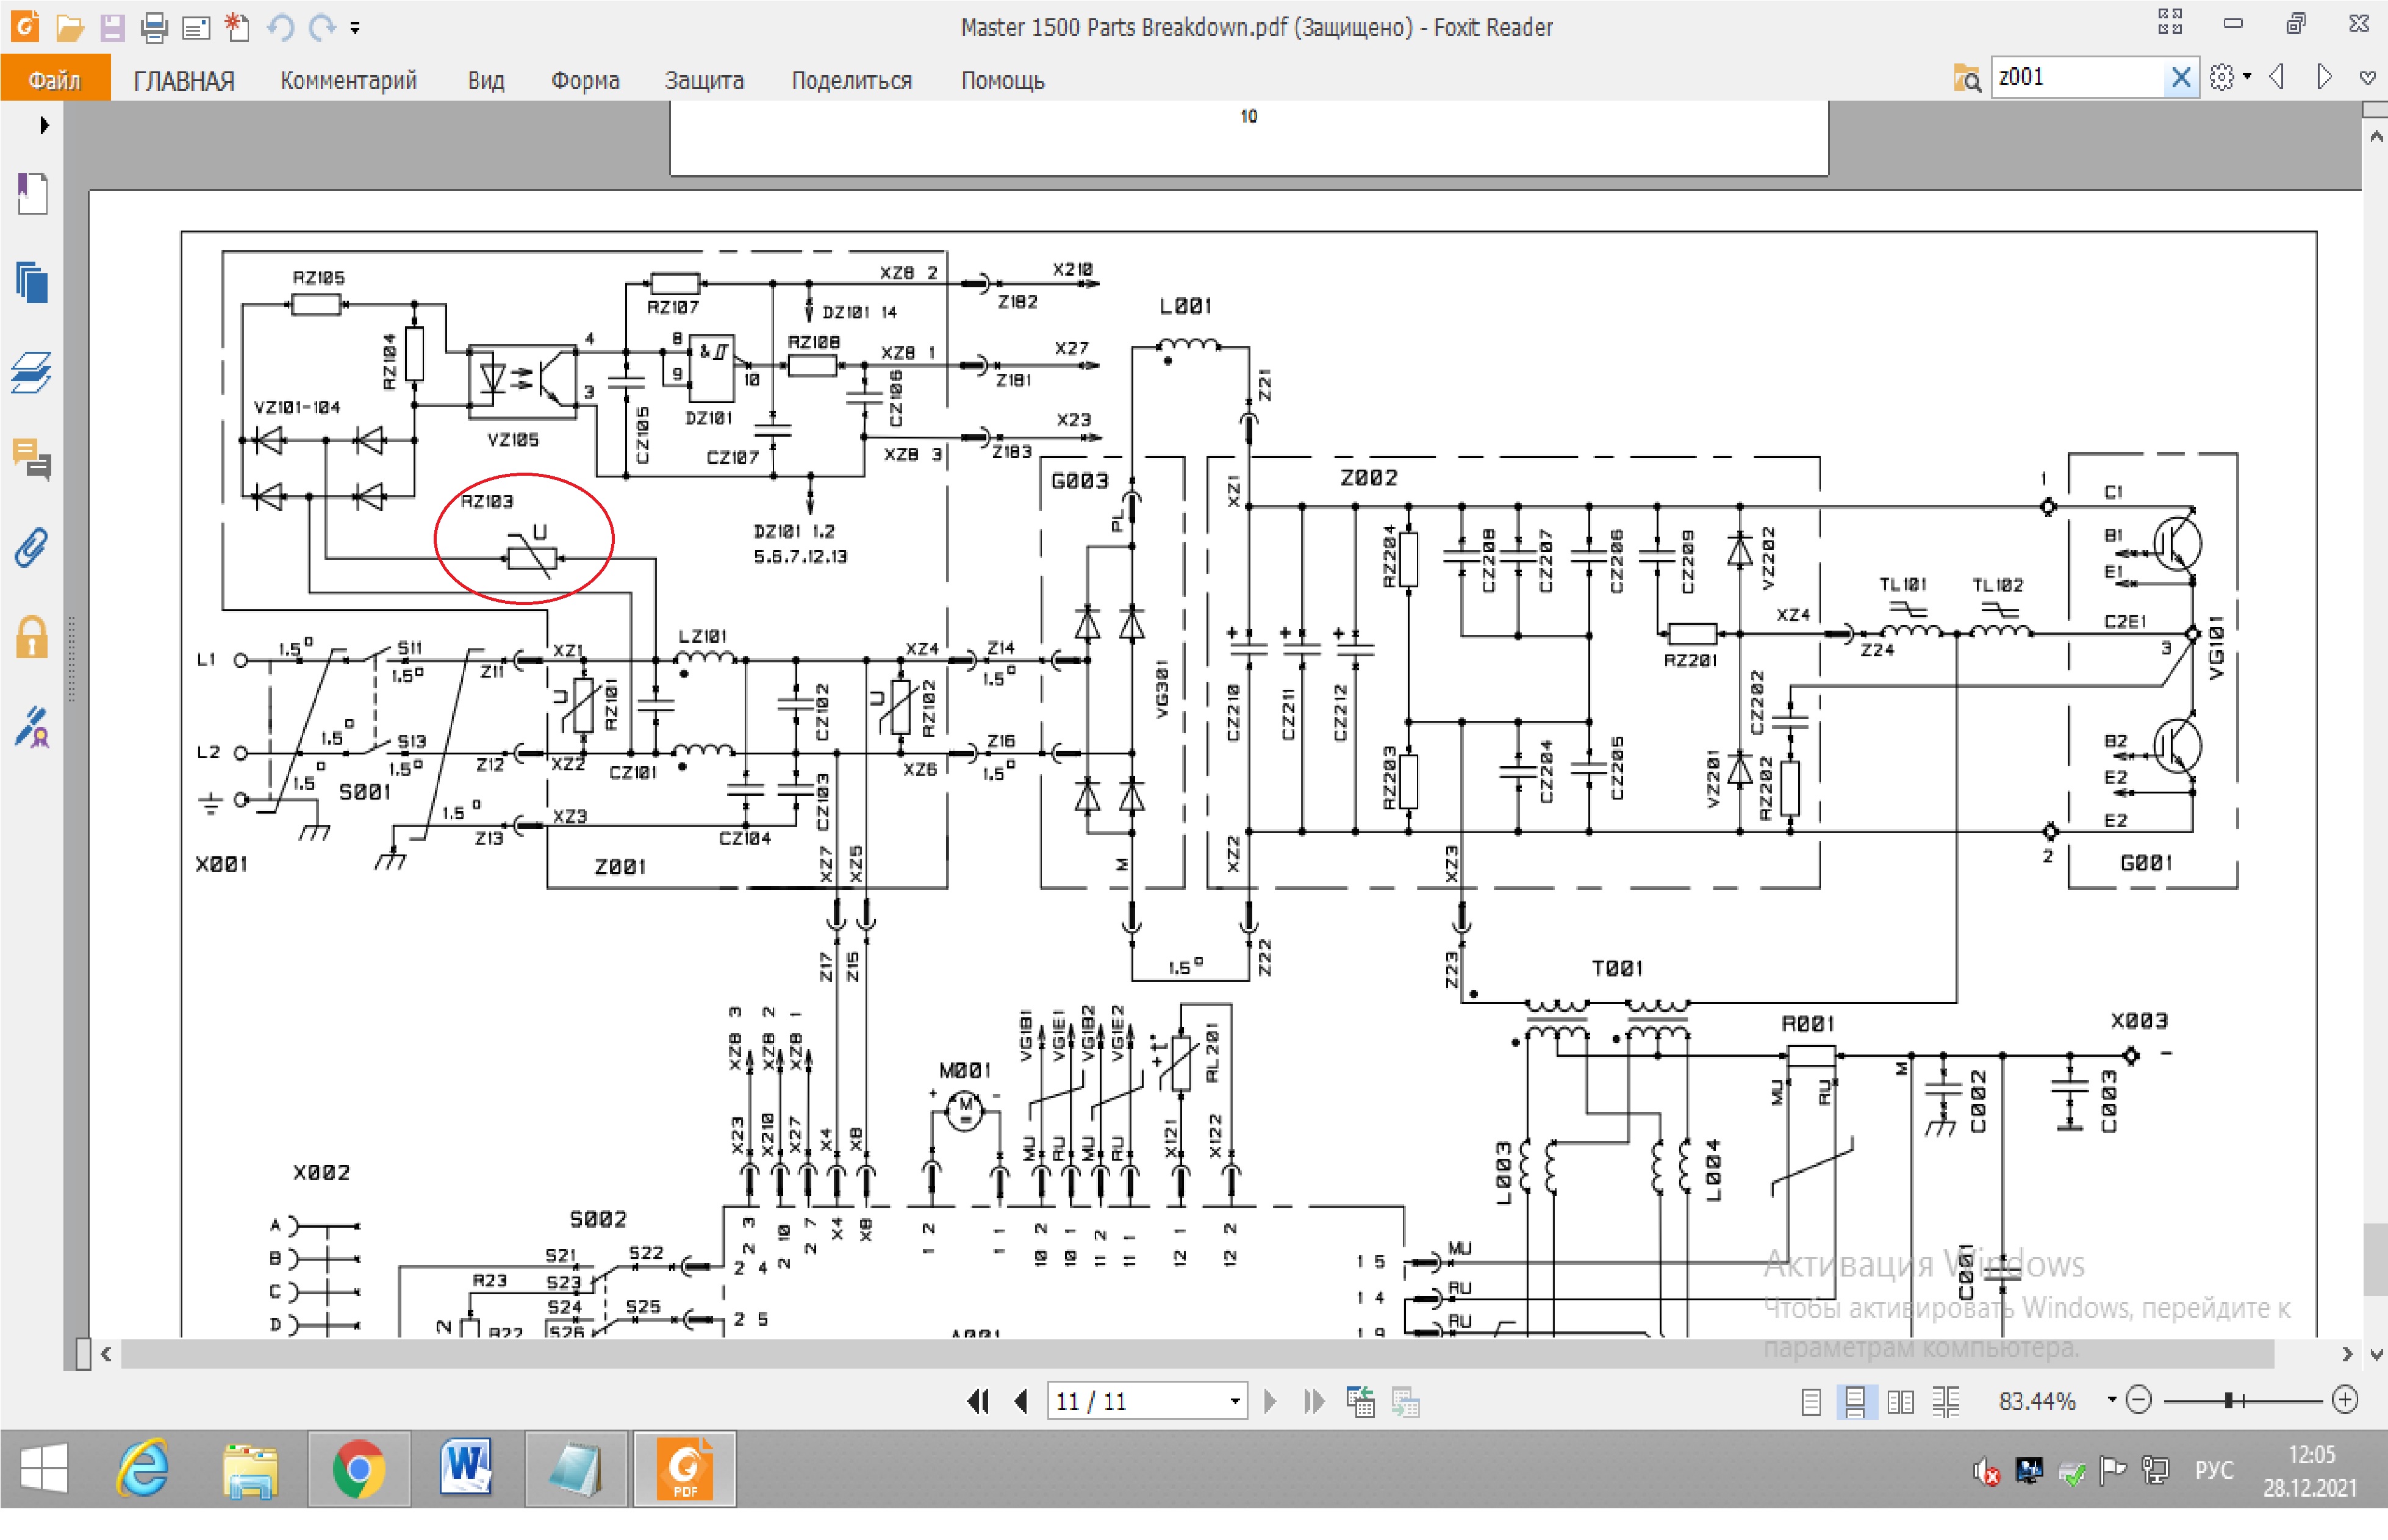Image resolution: width=2388 pixels, height=1540 pixels.
Task: Go to the next view
Action: (1405, 1402)
